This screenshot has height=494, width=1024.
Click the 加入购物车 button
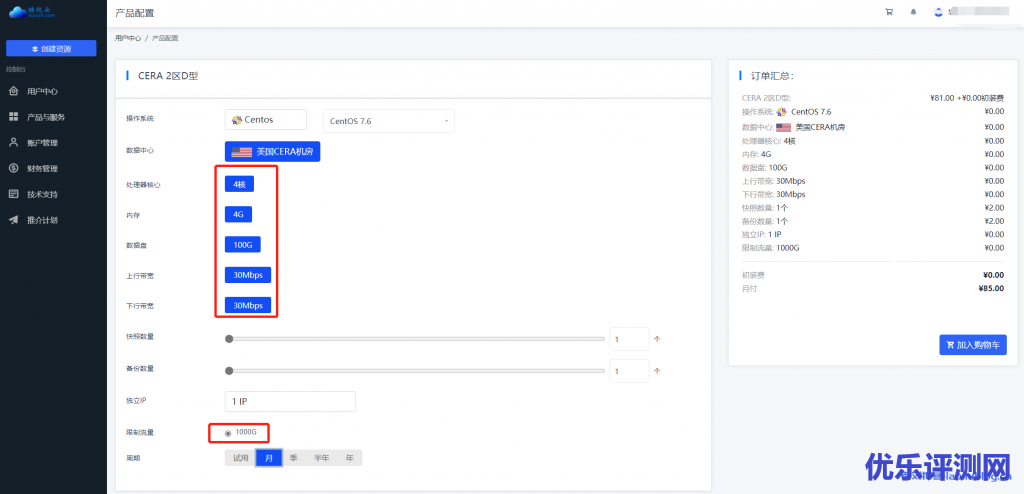tap(973, 344)
